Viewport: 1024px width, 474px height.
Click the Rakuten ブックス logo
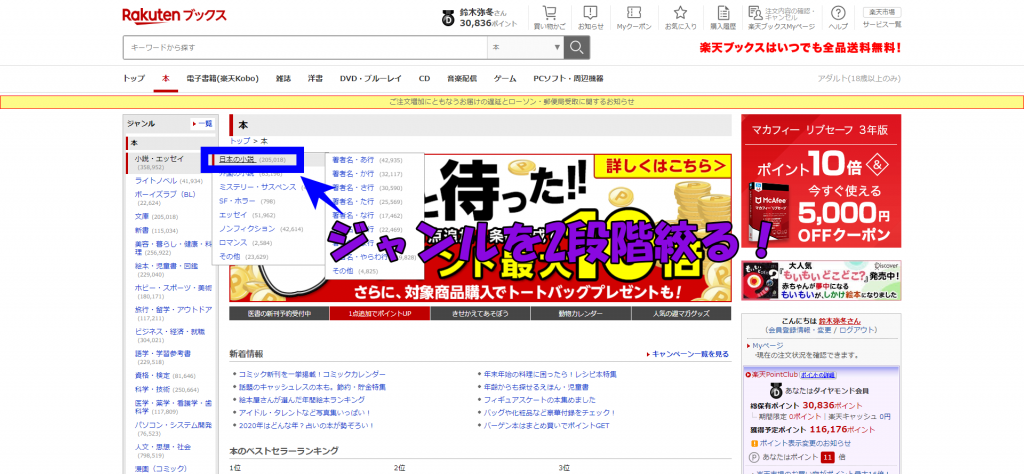pos(174,16)
